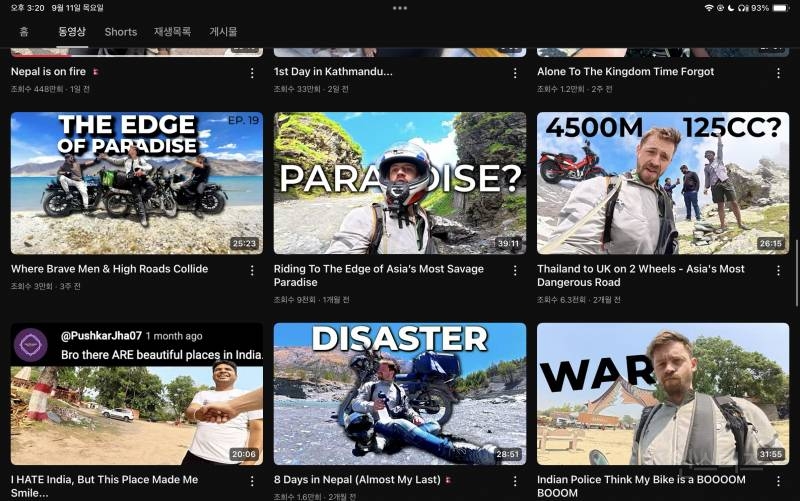Open options menu for Nepal is on fire video

252,73
